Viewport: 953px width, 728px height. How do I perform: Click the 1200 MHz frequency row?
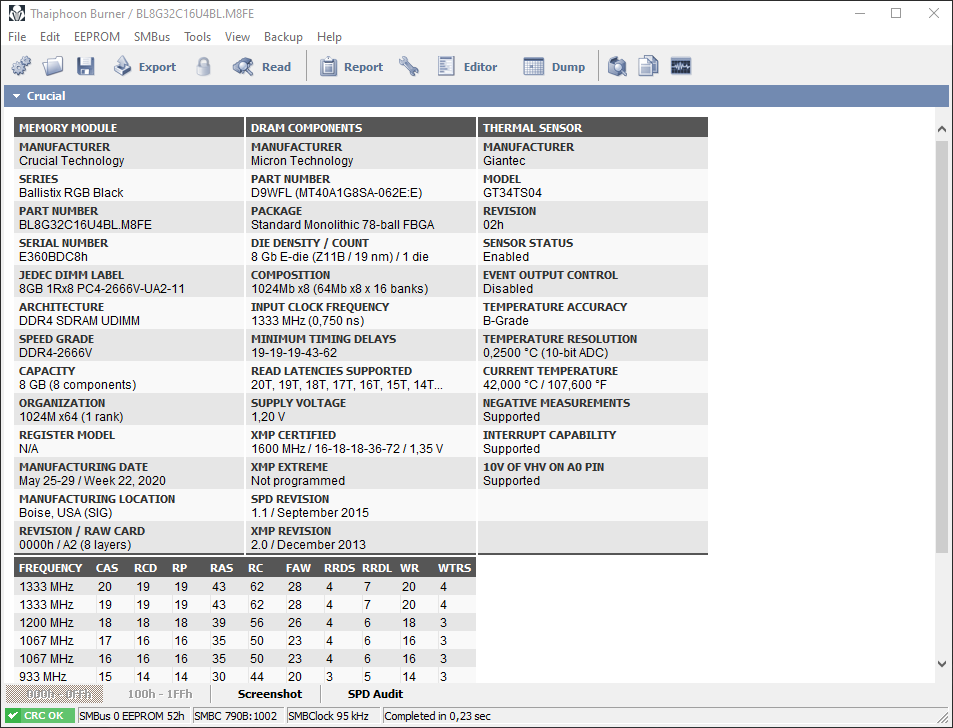click(244, 623)
